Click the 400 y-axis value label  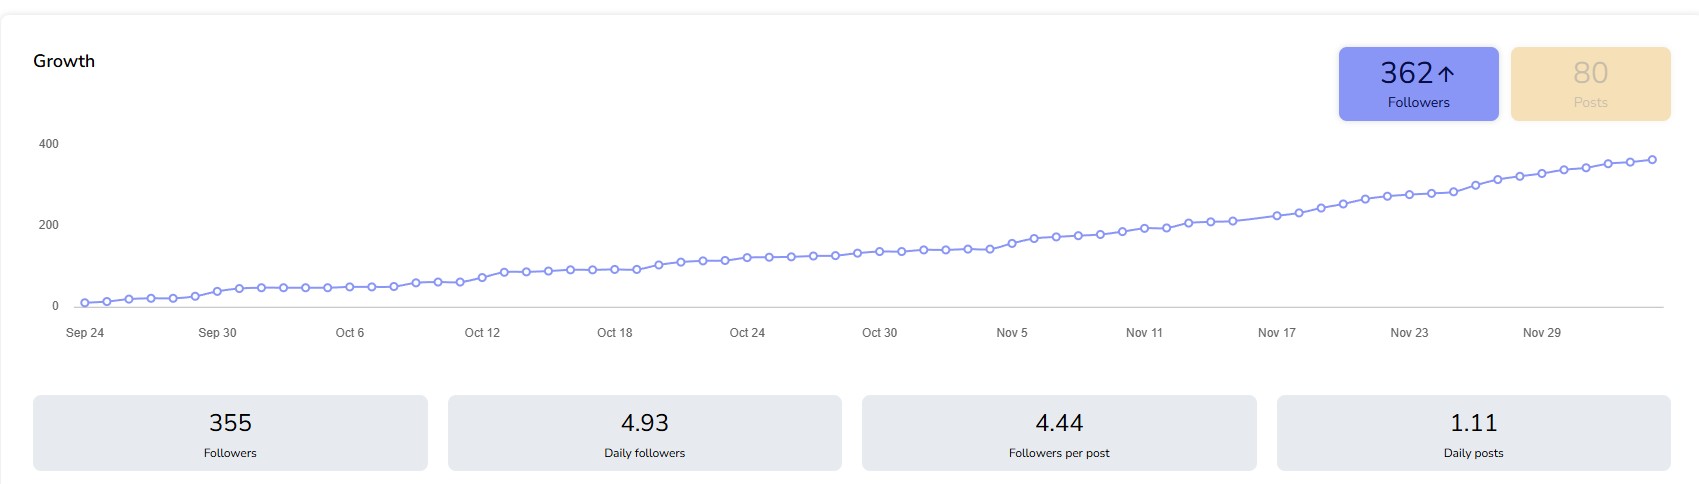click(49, 144)
